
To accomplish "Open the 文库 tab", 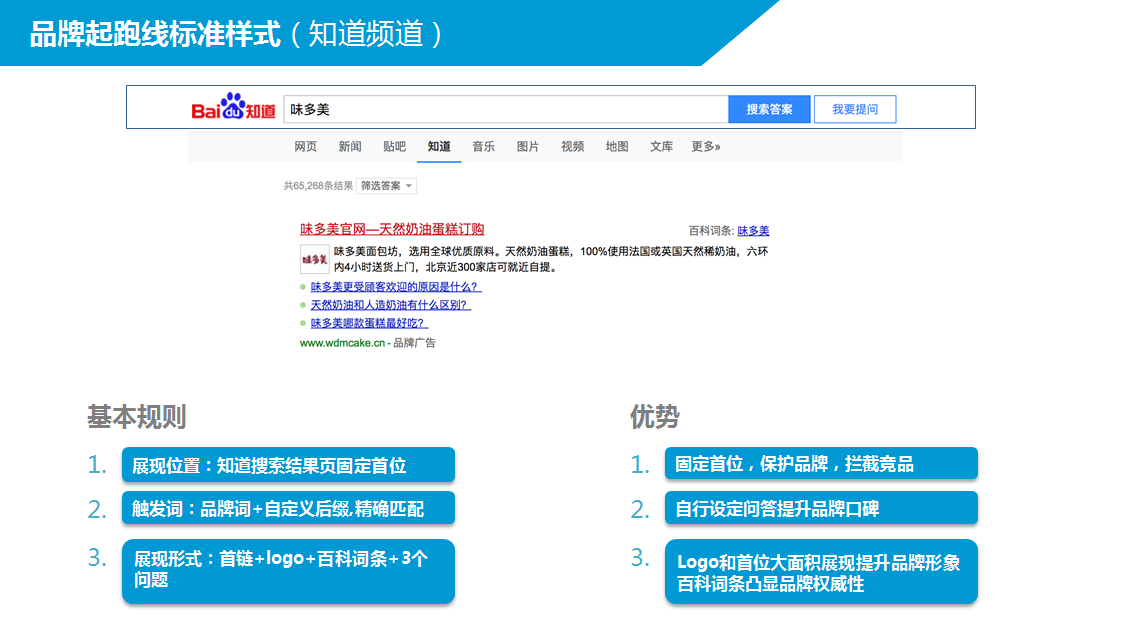I will tap(661, 147).
